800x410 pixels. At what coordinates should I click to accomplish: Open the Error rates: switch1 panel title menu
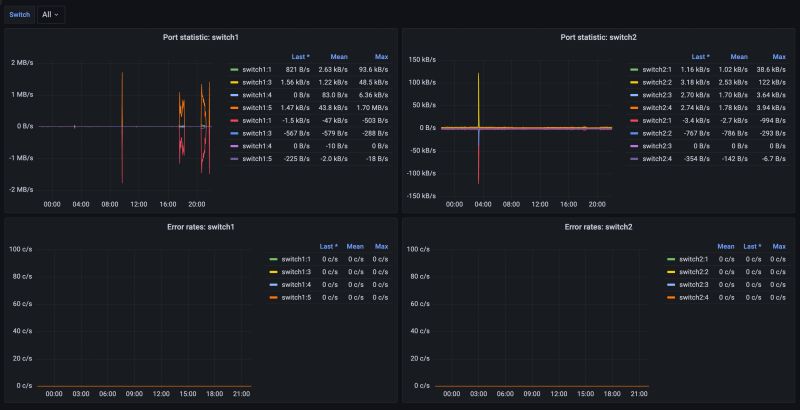pos(201,227)
